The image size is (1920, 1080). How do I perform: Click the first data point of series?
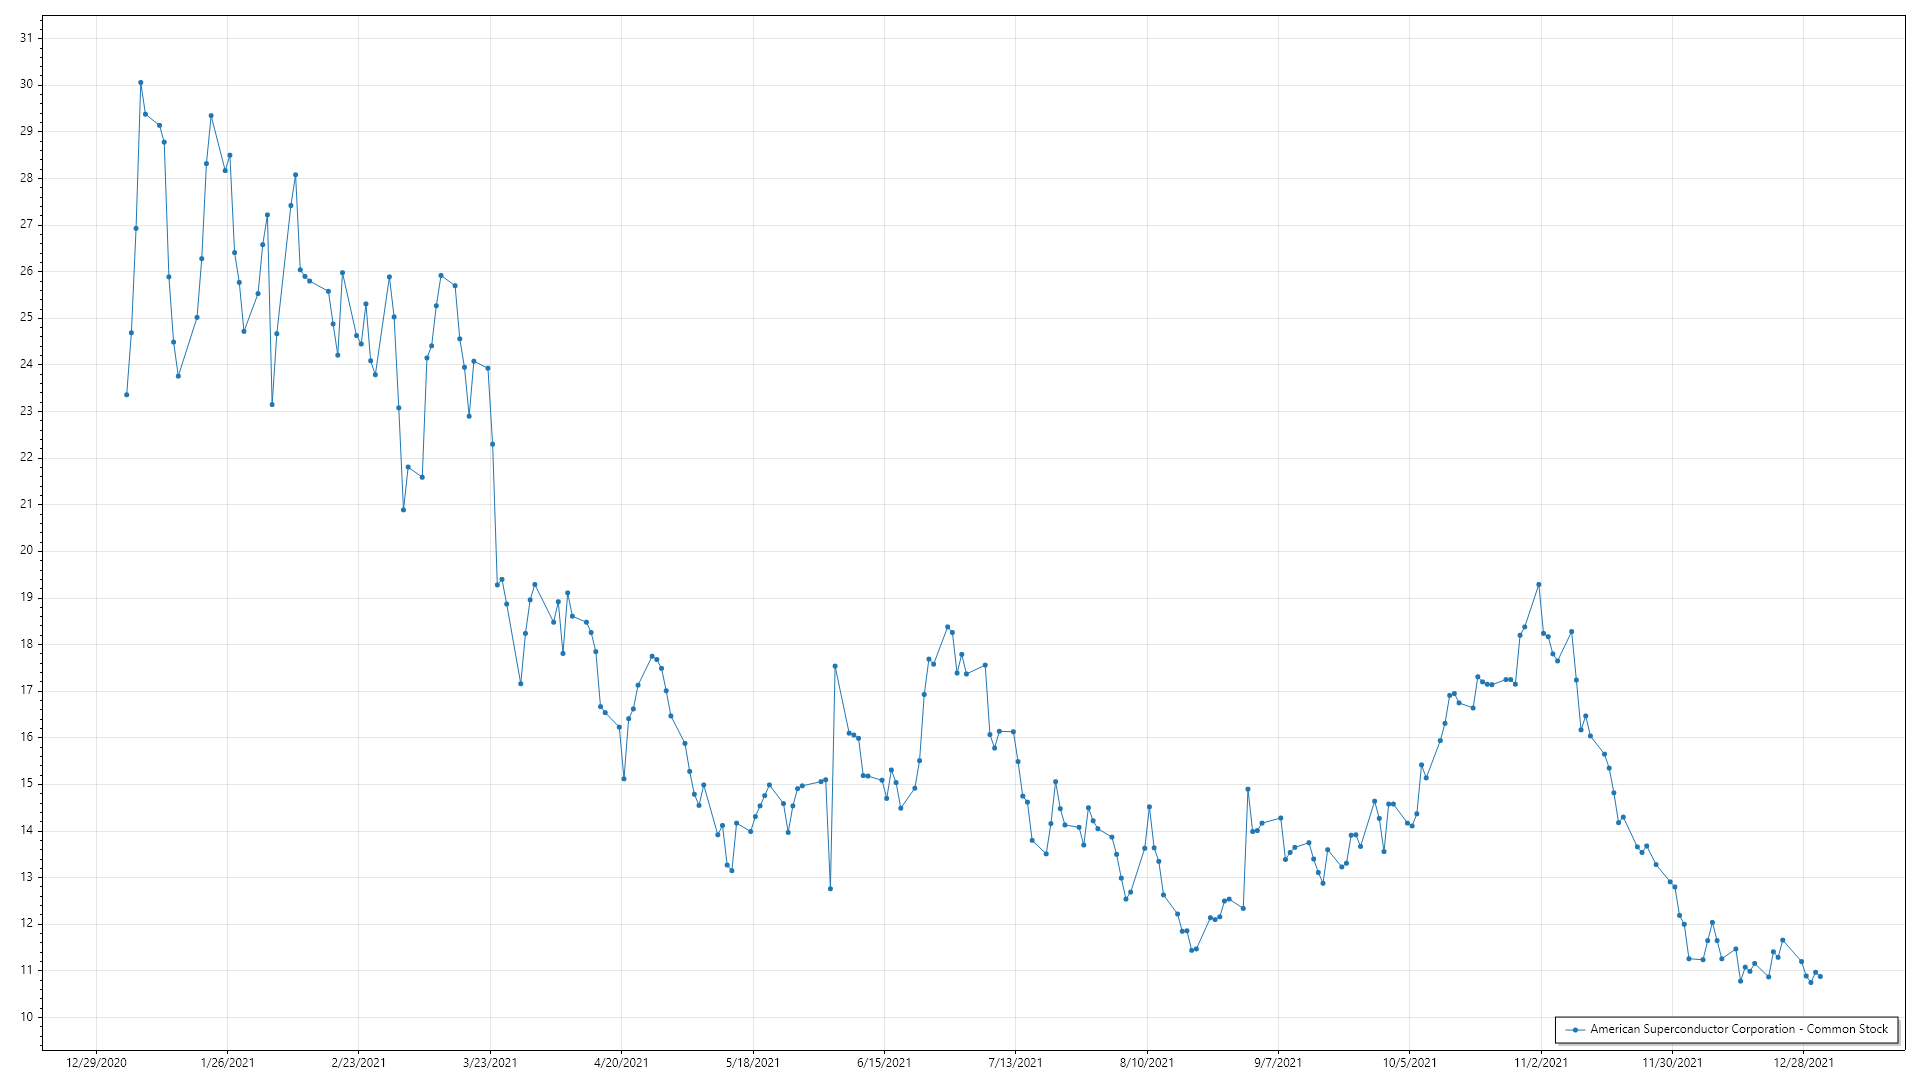tap(127, 395)
